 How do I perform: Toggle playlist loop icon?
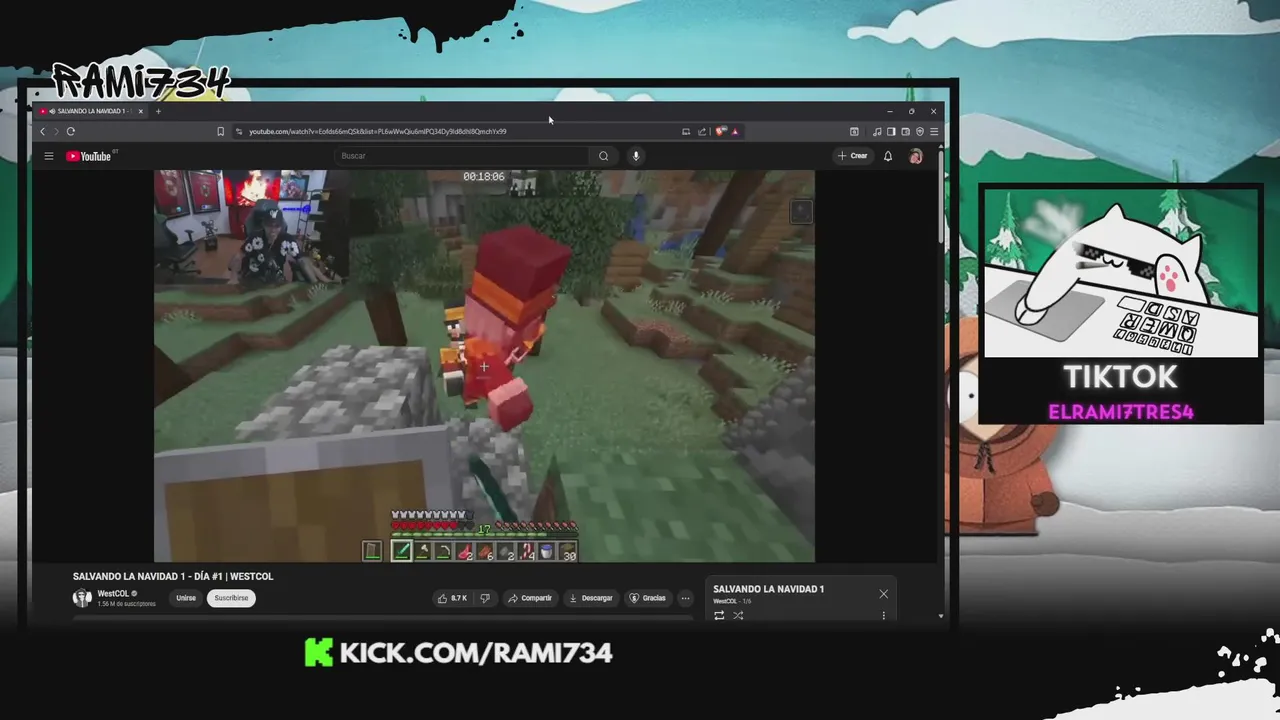719,615
